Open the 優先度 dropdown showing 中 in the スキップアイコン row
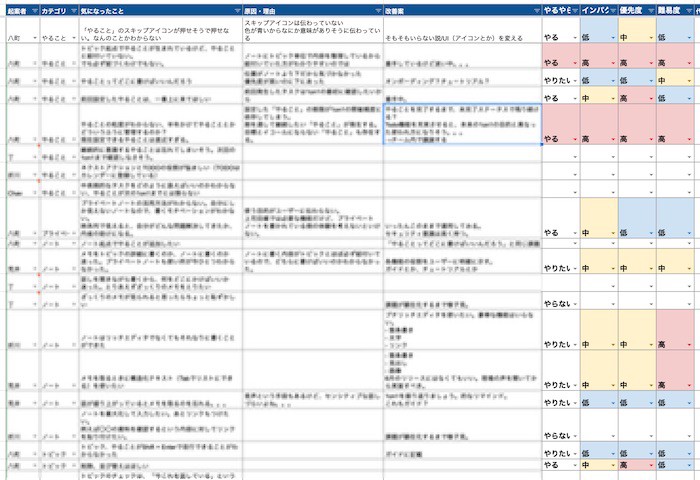This screenshot has width=700, height=480. pos(651,38)
